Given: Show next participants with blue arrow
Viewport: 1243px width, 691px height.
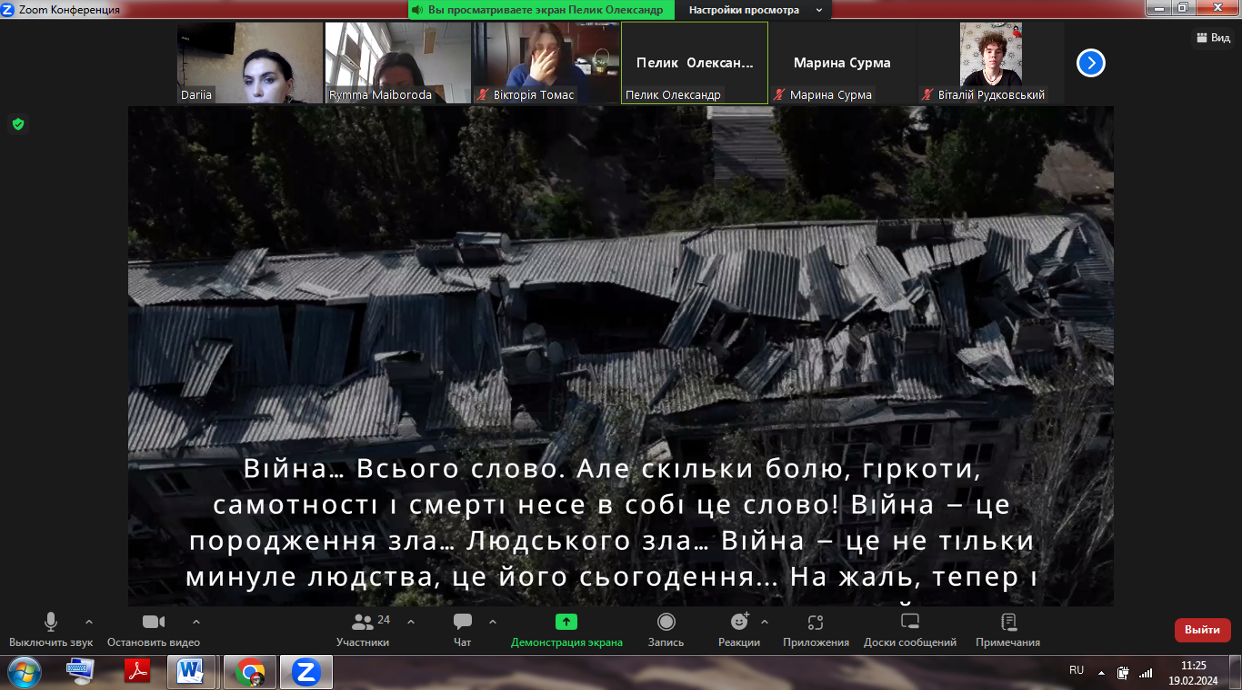Looking at the screenshot, I should pos(1090,63).
